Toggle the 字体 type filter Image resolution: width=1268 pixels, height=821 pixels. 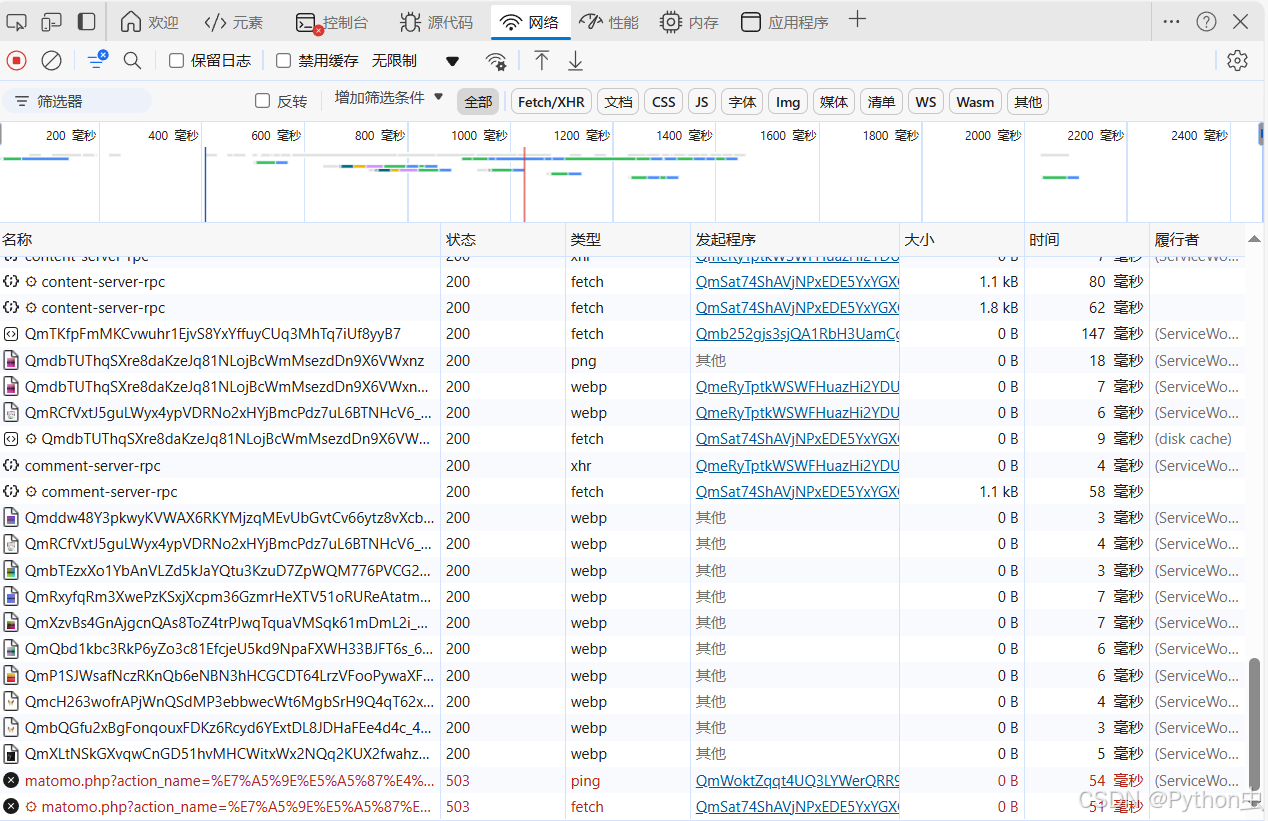pyautogui.click(x=742, y=102)
